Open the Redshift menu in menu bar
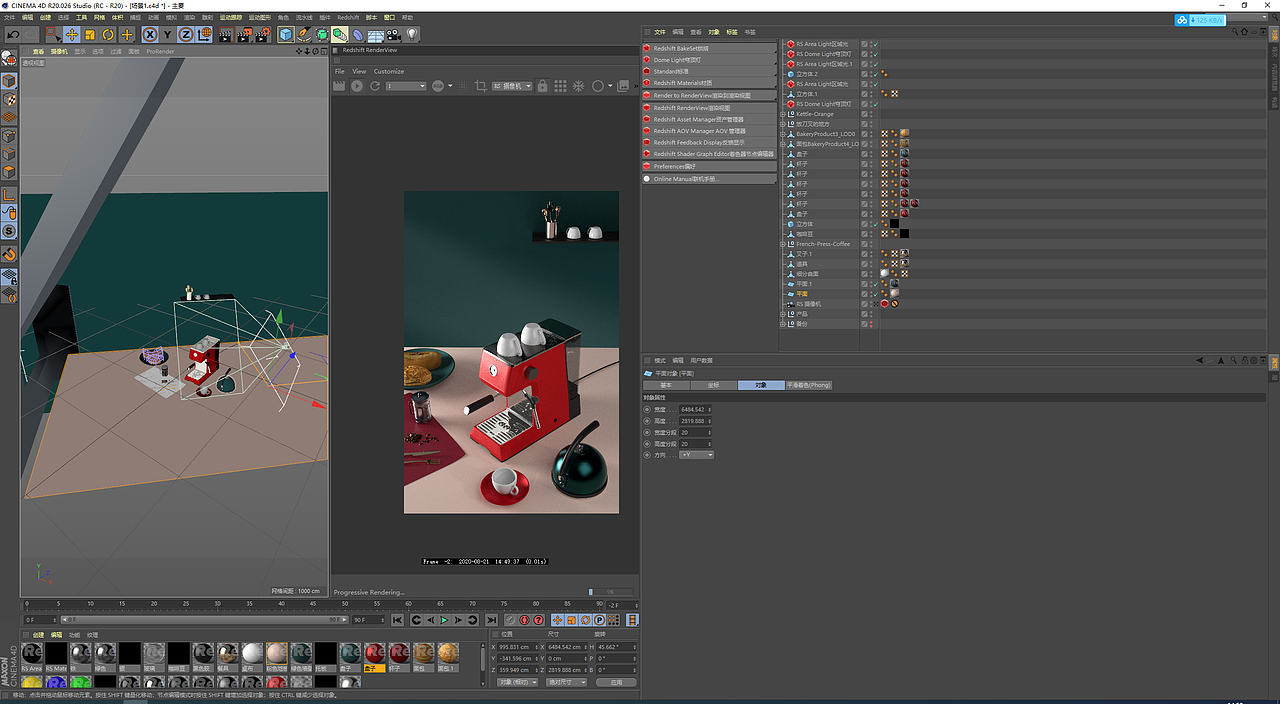The height and width of the screenshot is (704, 1280). tap(348, 17)
